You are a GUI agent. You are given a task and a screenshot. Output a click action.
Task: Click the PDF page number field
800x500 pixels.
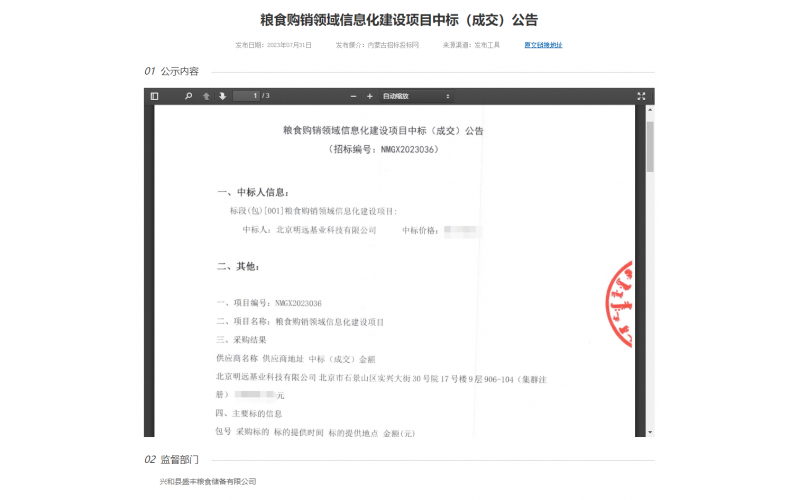click(246, 96)
